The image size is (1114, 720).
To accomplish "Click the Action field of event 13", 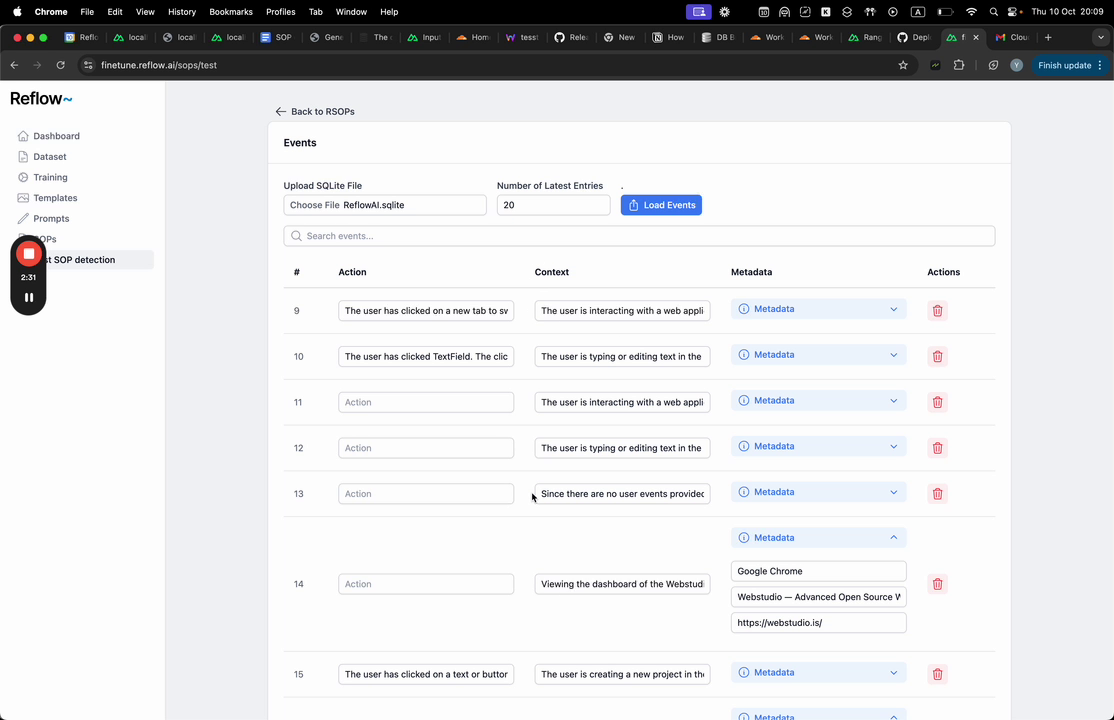I will coord(426,494).
